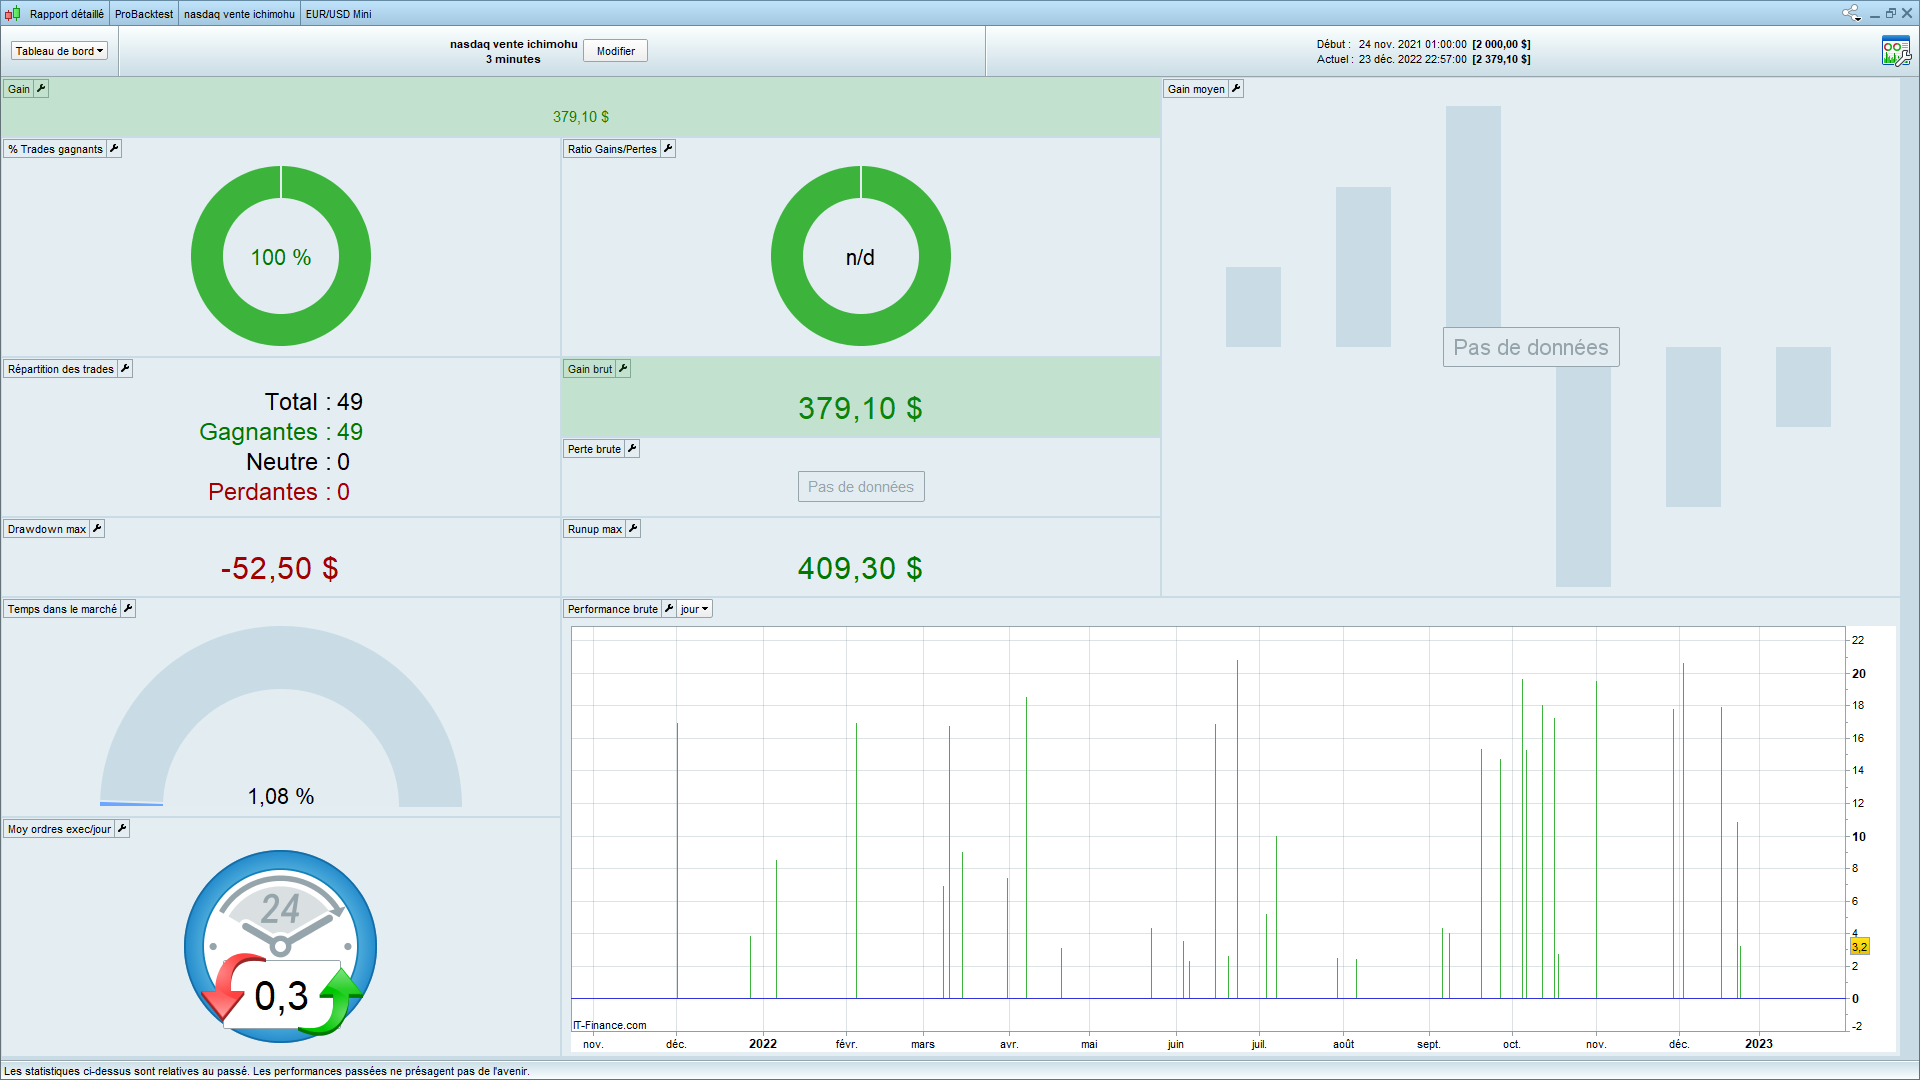
Task: Open the share icon dropdown arrow
Action: [1859, 17]
